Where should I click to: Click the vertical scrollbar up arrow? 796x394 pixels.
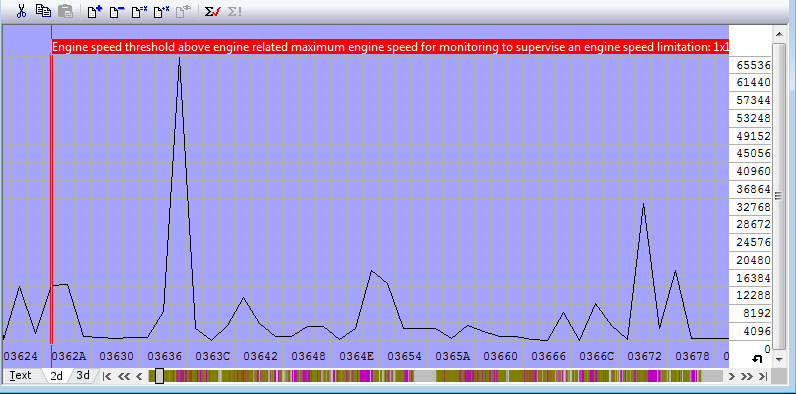click(778, 35)
